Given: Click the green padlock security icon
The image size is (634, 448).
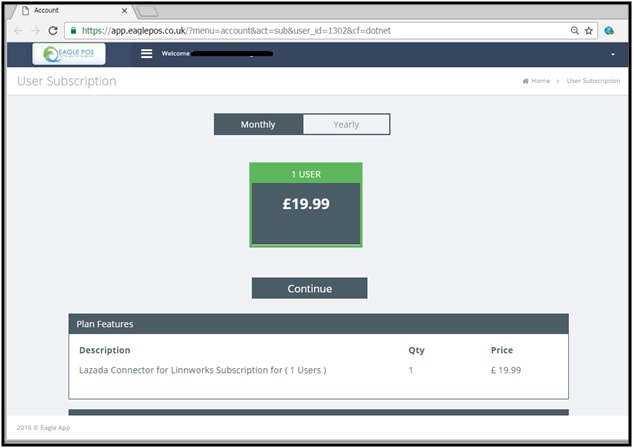Looking at the screenshot, I should click(73, 31).
